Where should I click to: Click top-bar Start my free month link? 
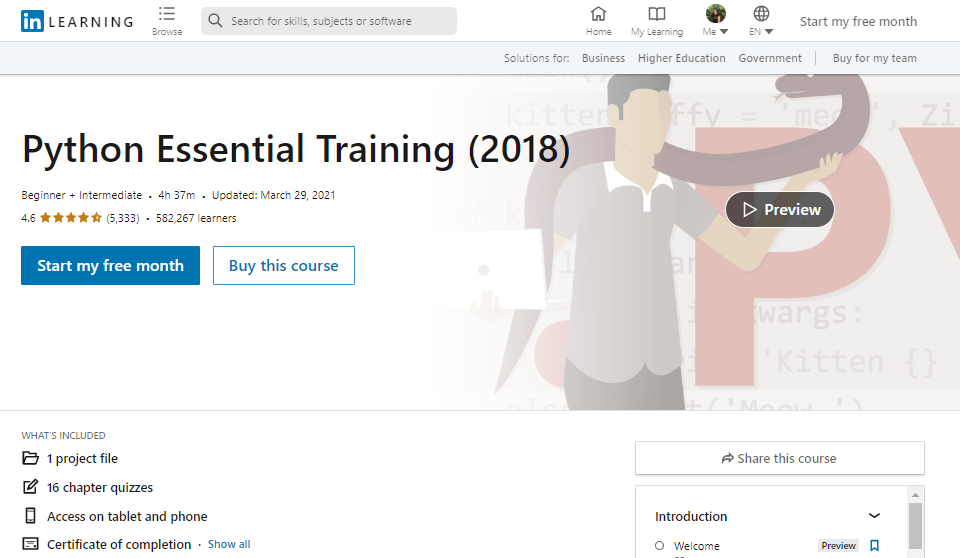pyautogui.click(x=858, y=21)
